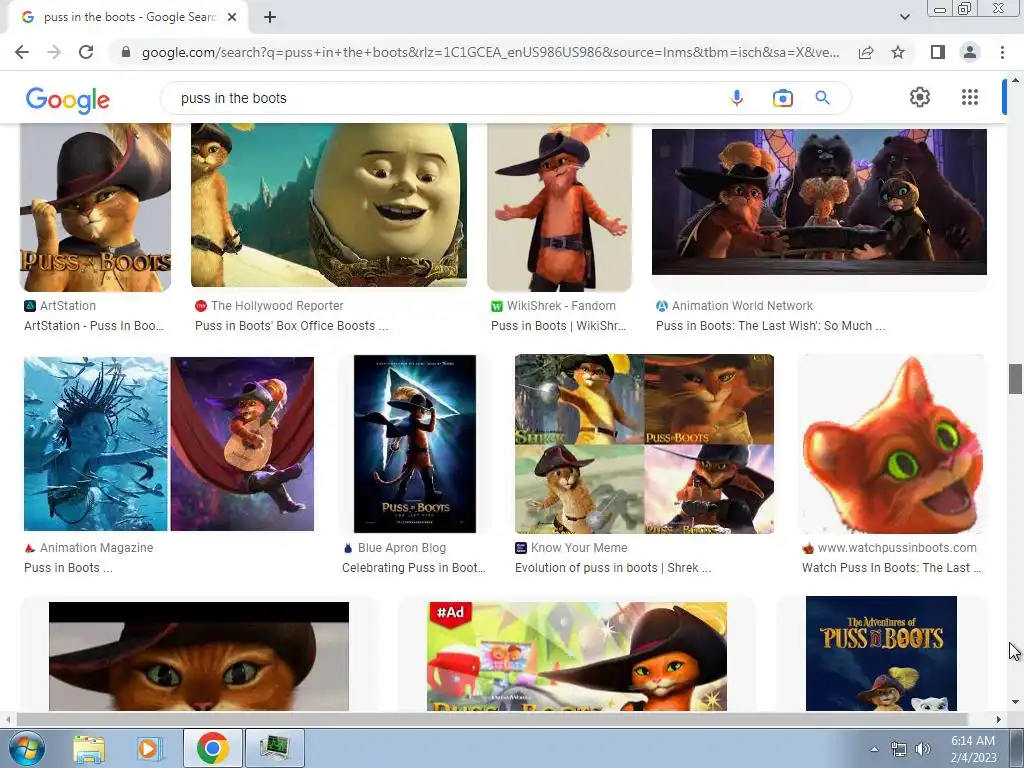Click the page scroll down arrow
Screen dimensions: 1024x768
pyautogui.click(x=1015, y=702)
